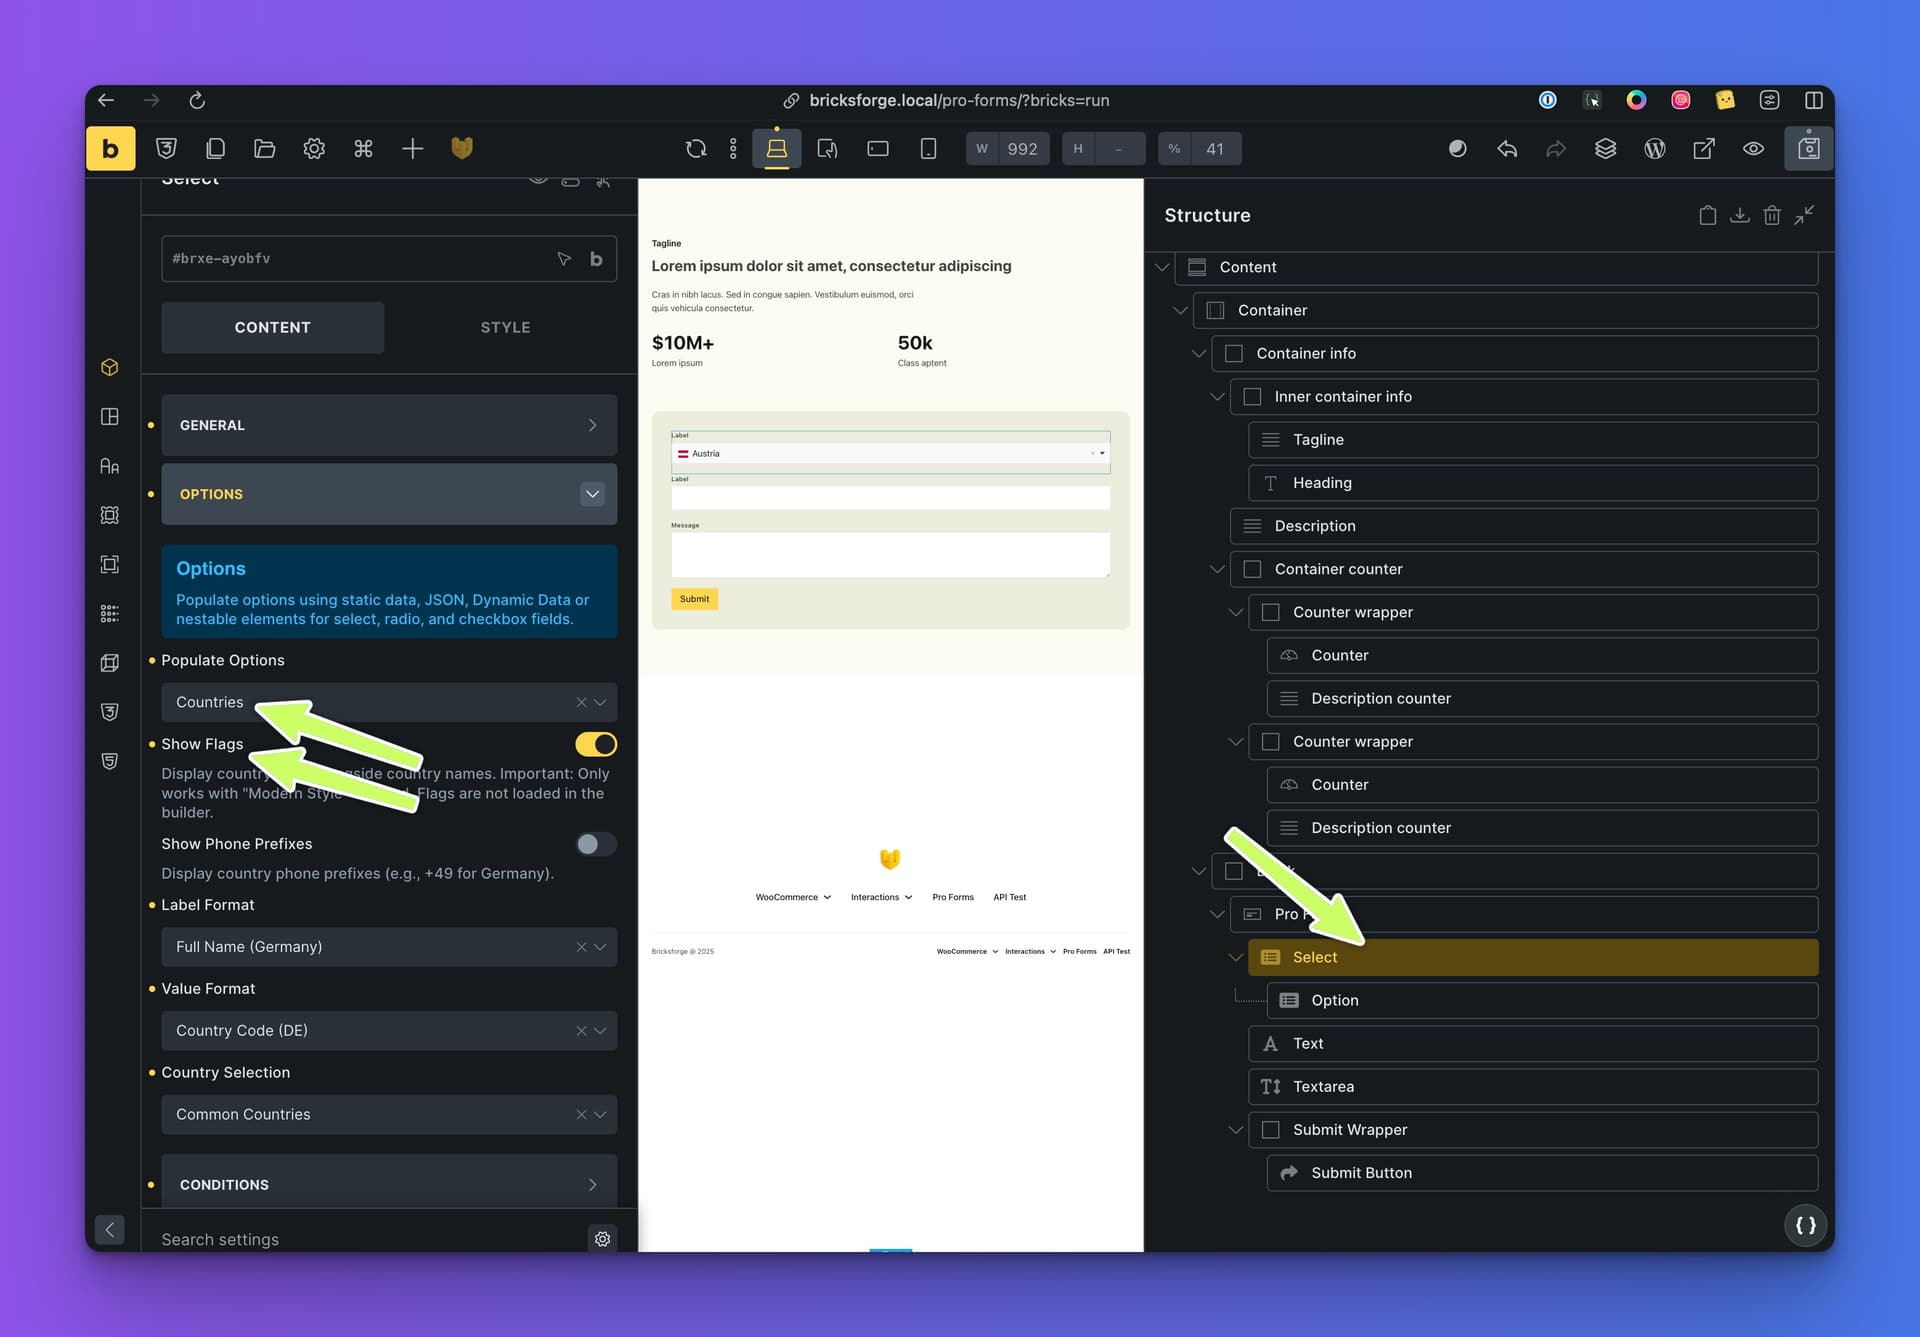The image size is (1920, 1337).
Task: Open the revisions layers icon
Action: click(x=1605, y=149)
